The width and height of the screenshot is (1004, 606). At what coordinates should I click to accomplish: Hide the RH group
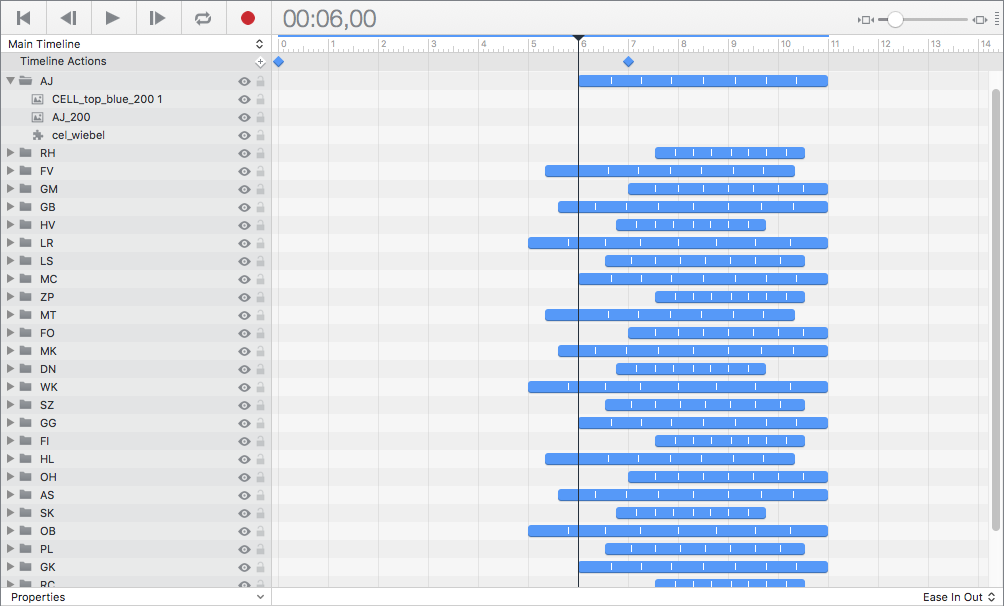(244, 153)
